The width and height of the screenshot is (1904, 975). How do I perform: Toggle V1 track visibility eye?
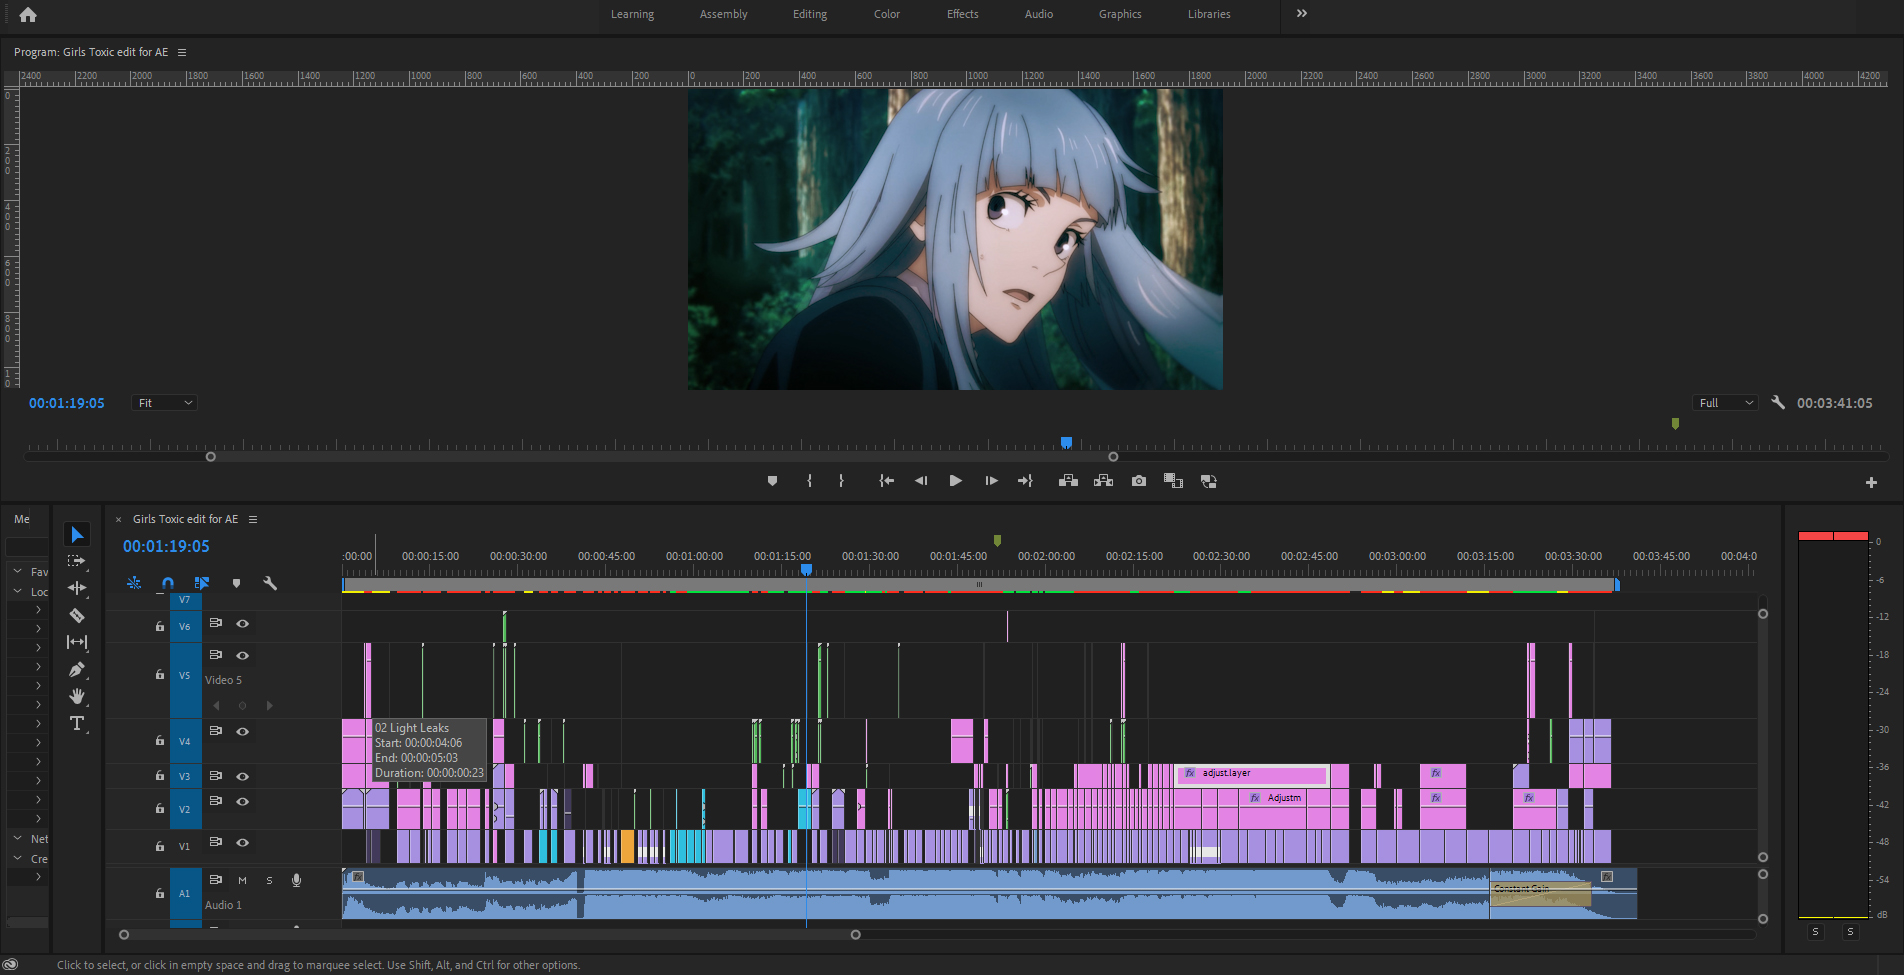[x=242, y=842]
